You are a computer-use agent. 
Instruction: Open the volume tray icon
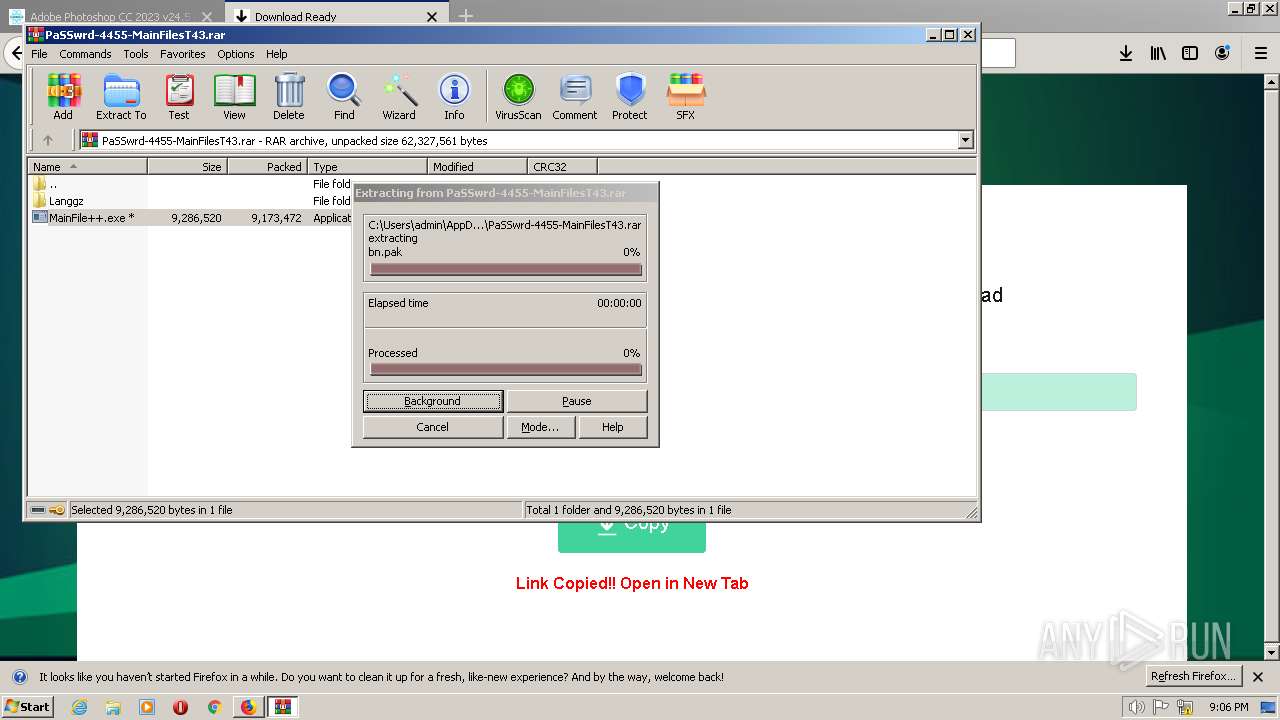[1136, 707]
